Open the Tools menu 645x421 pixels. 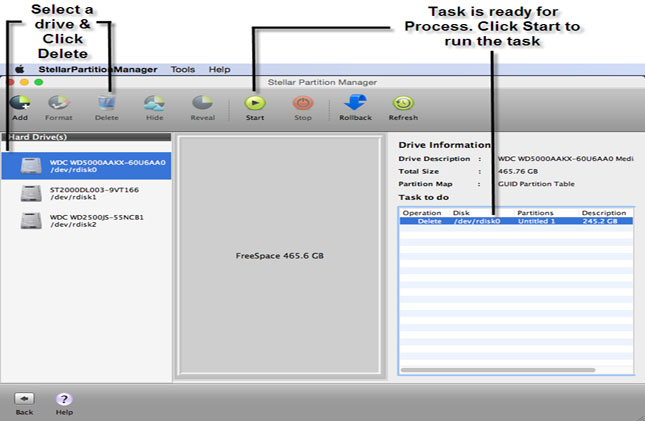183,69
